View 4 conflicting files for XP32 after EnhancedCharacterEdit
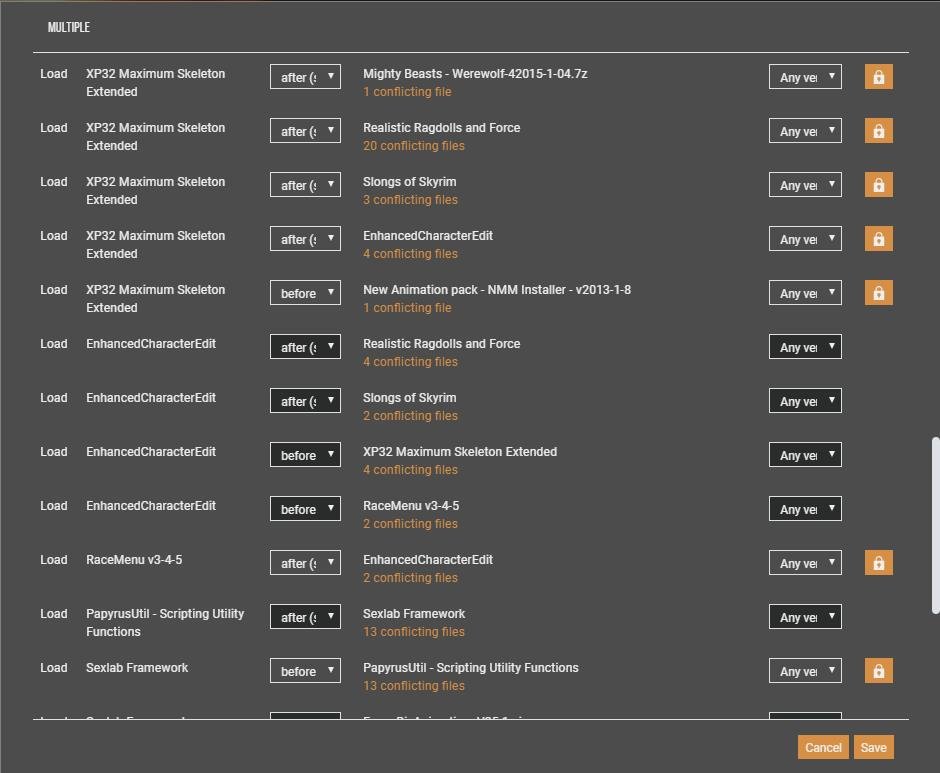The width and height of the screenshot is (940, 773). tap(410, 254)
